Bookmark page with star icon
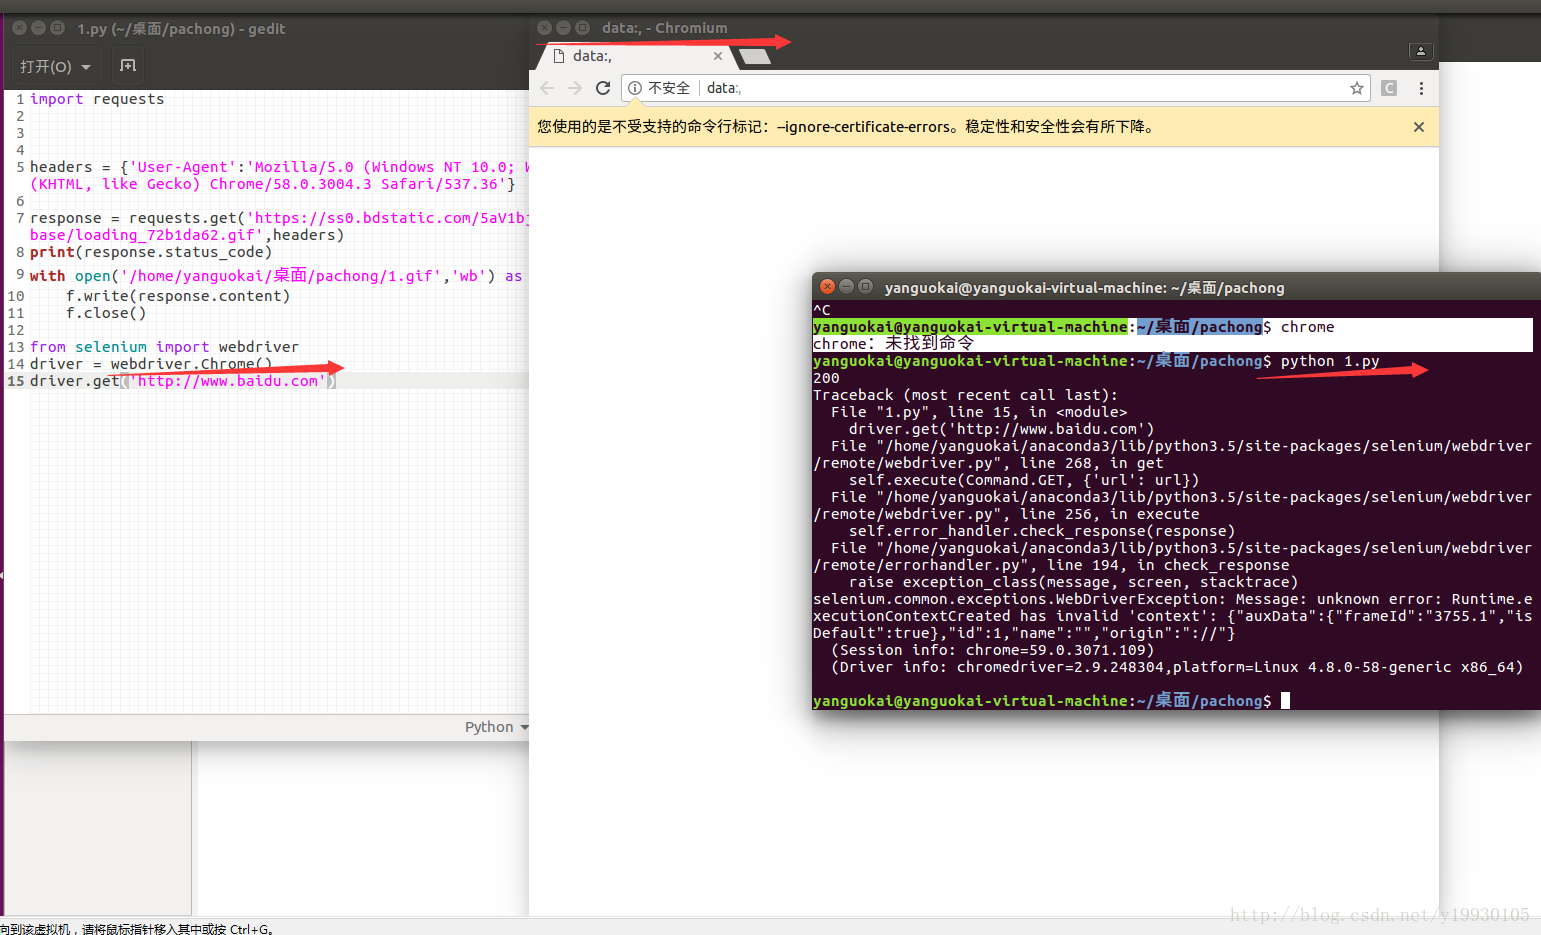The height and width of the screenshot is (935, 1541). [x=1357, y=88]
